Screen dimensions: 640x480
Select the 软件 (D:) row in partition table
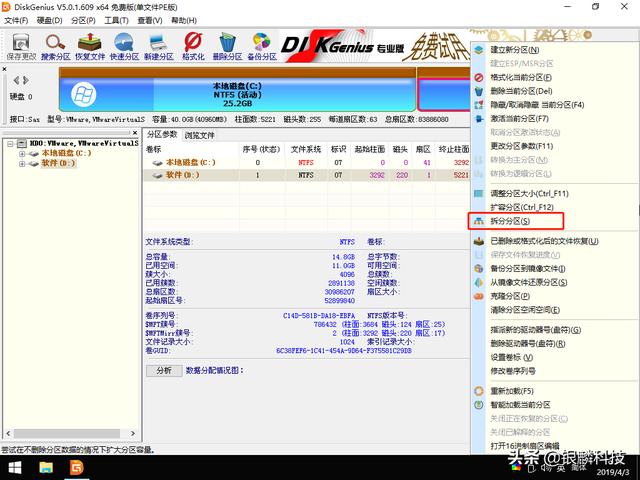point(307,175)
